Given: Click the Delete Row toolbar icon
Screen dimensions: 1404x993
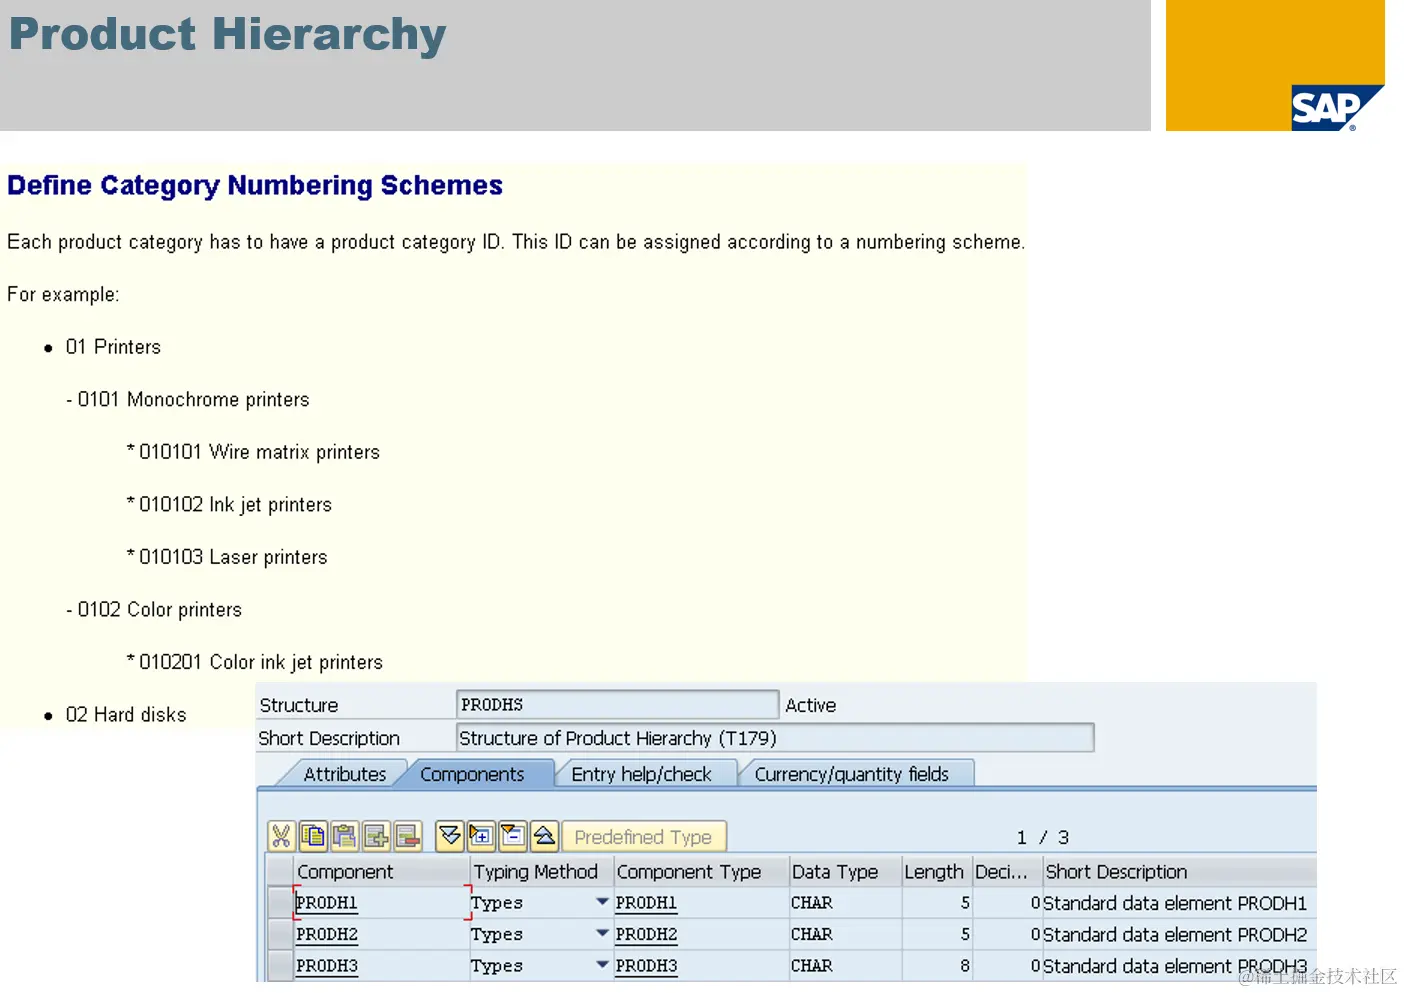Looking at the screenshot, I should (407, 836).
